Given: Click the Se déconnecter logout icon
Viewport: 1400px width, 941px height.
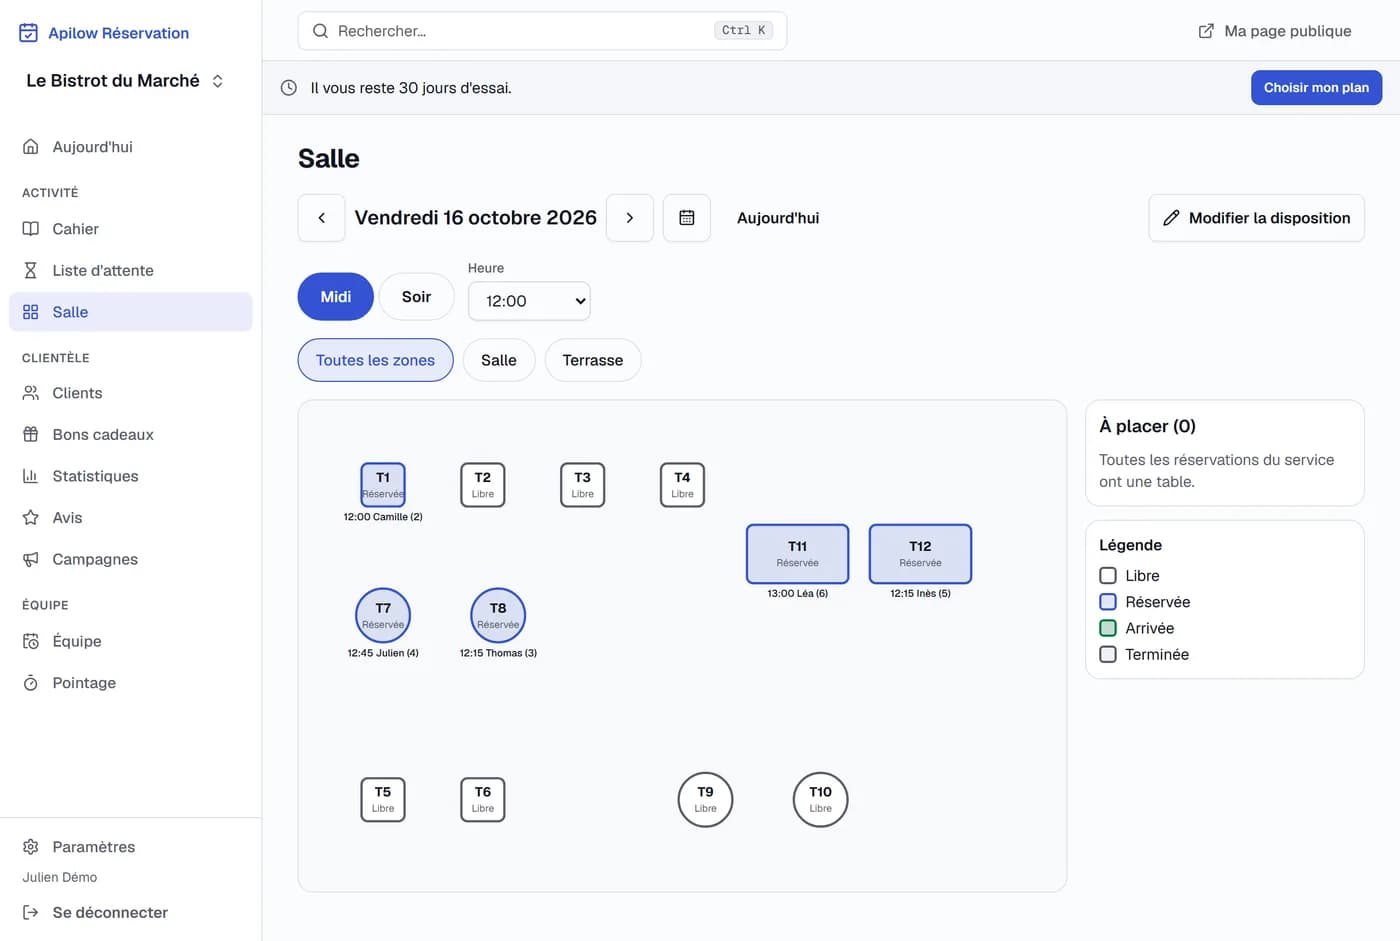Looking at the screenshot, I should (31, 912).
